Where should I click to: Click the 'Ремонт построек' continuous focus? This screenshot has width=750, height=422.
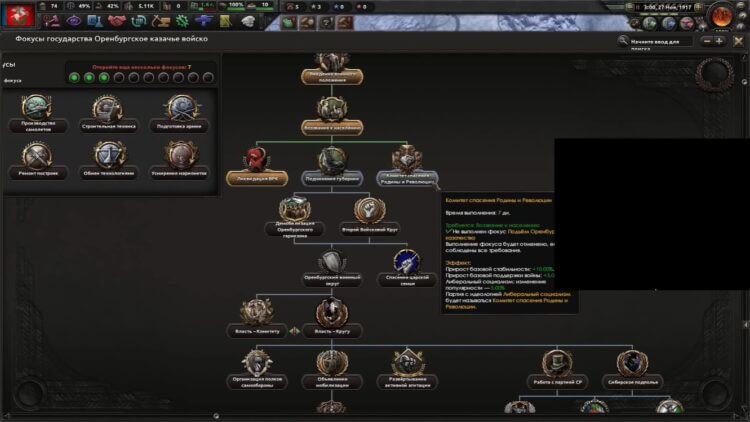tap(38, 161)
